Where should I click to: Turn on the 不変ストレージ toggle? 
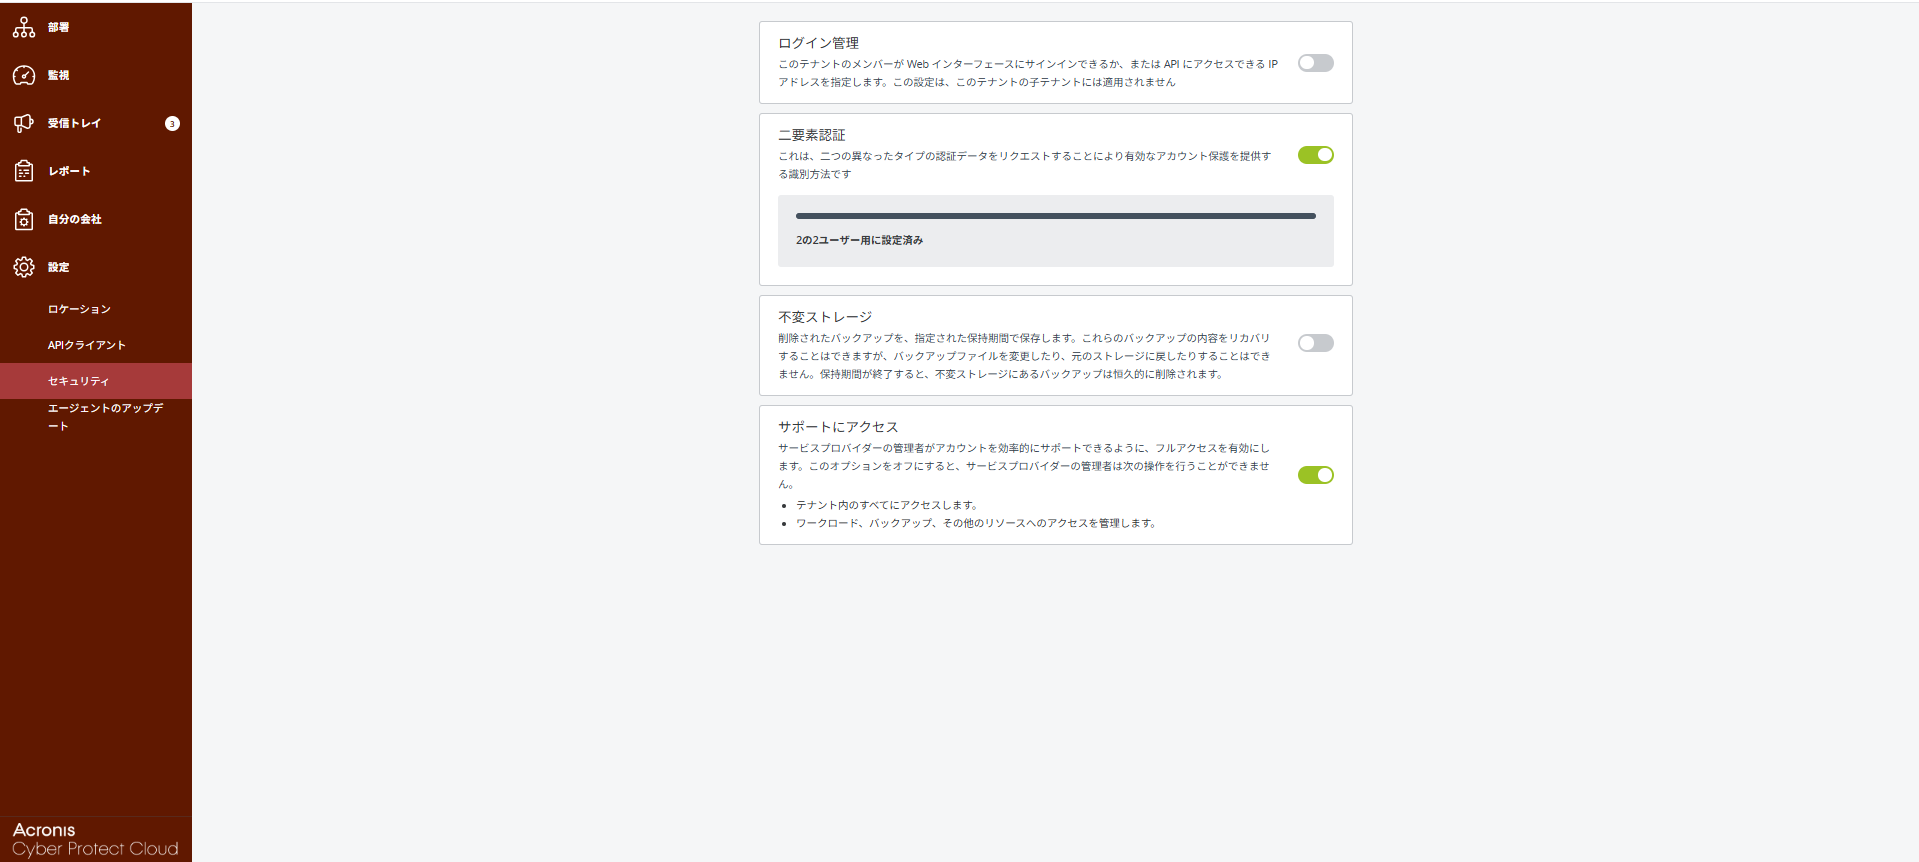pyautogui.click(x=1315, y=343)
